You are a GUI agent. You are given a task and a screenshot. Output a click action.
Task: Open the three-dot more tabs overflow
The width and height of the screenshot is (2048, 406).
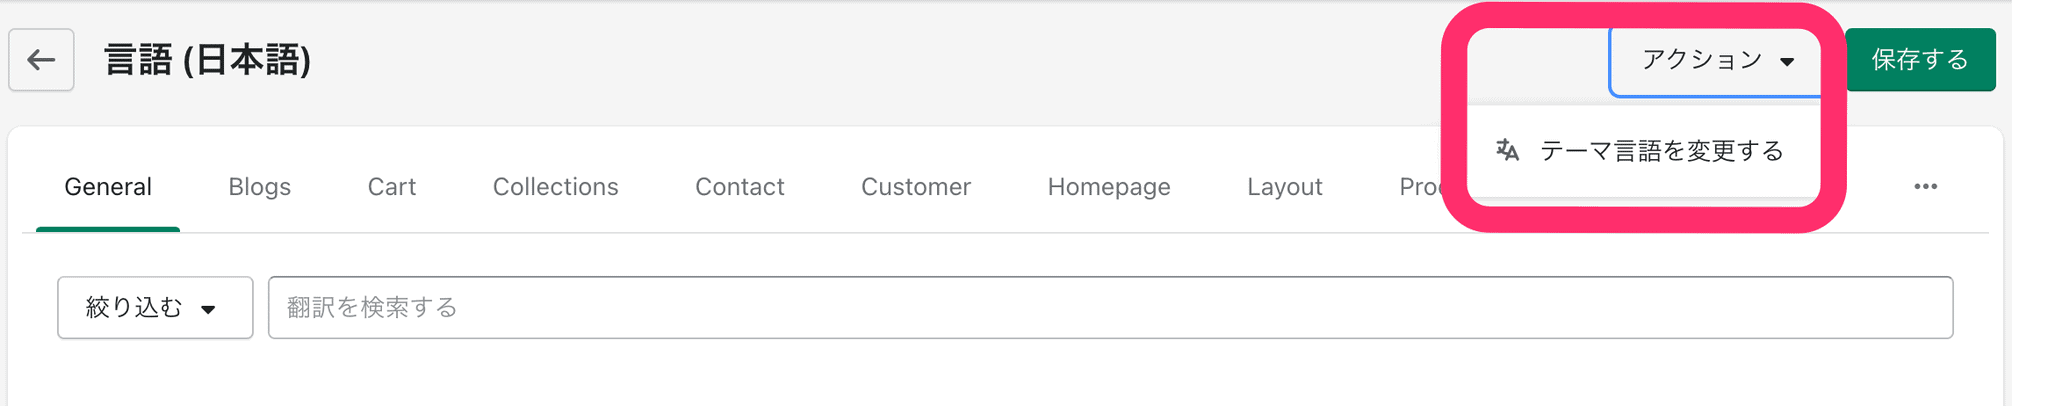point(1925,187)
